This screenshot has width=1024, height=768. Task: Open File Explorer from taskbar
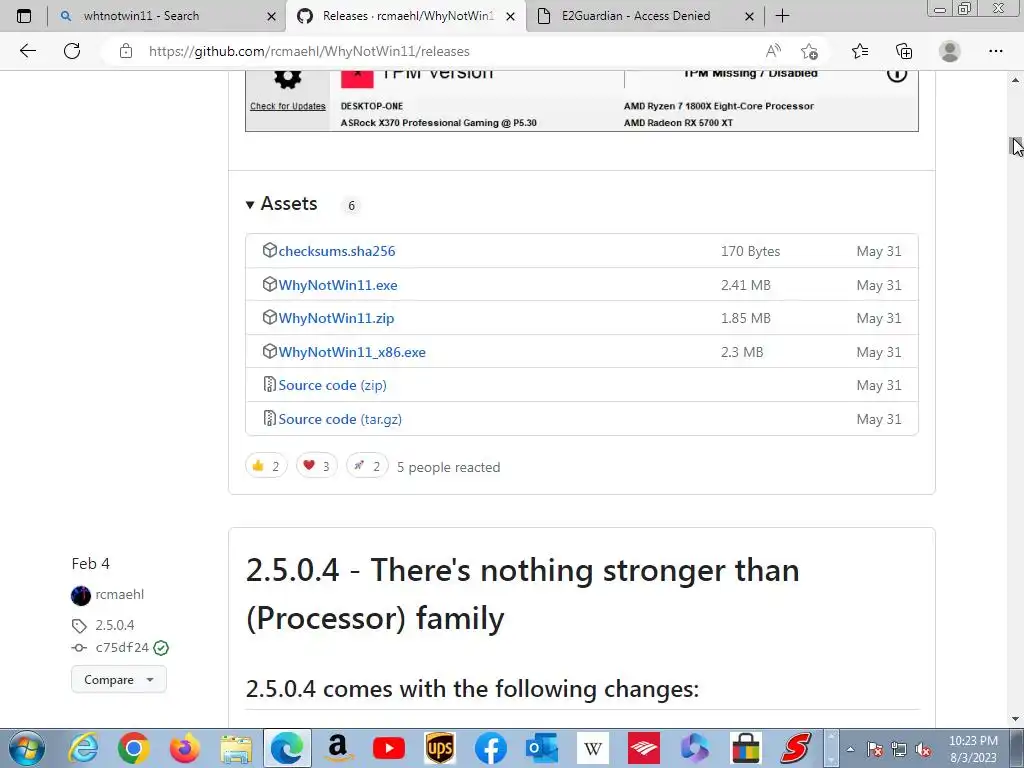pos(236,748)
